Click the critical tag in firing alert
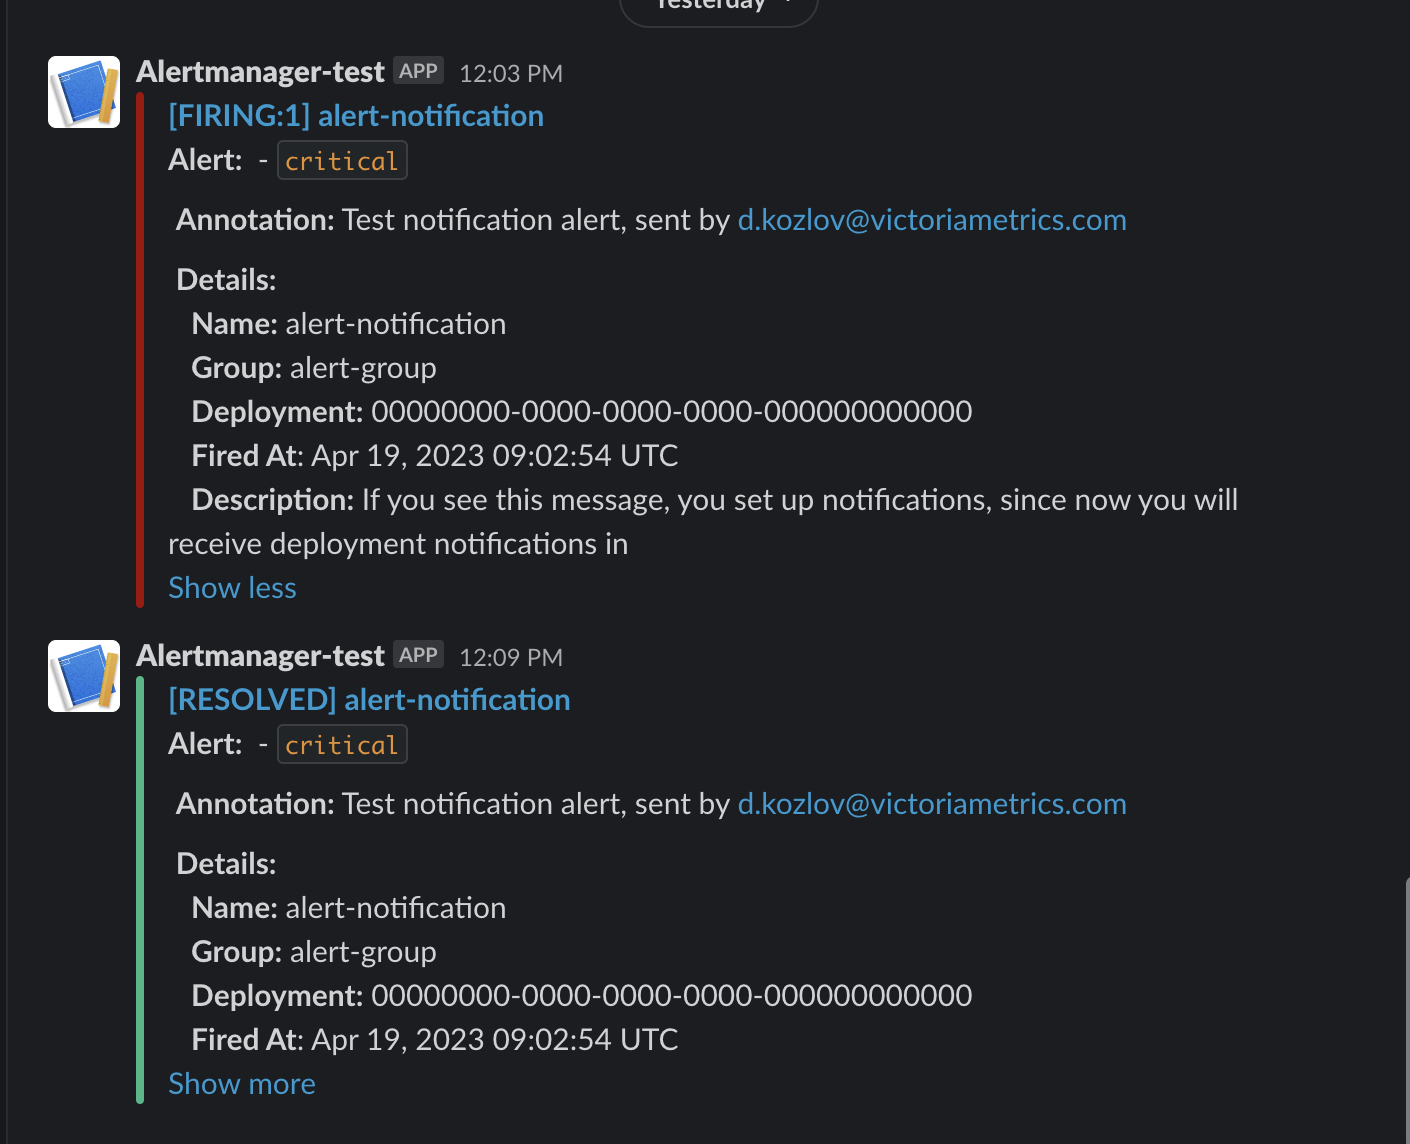Viewport: 1410px width, 1144px height. pos(342,161)
